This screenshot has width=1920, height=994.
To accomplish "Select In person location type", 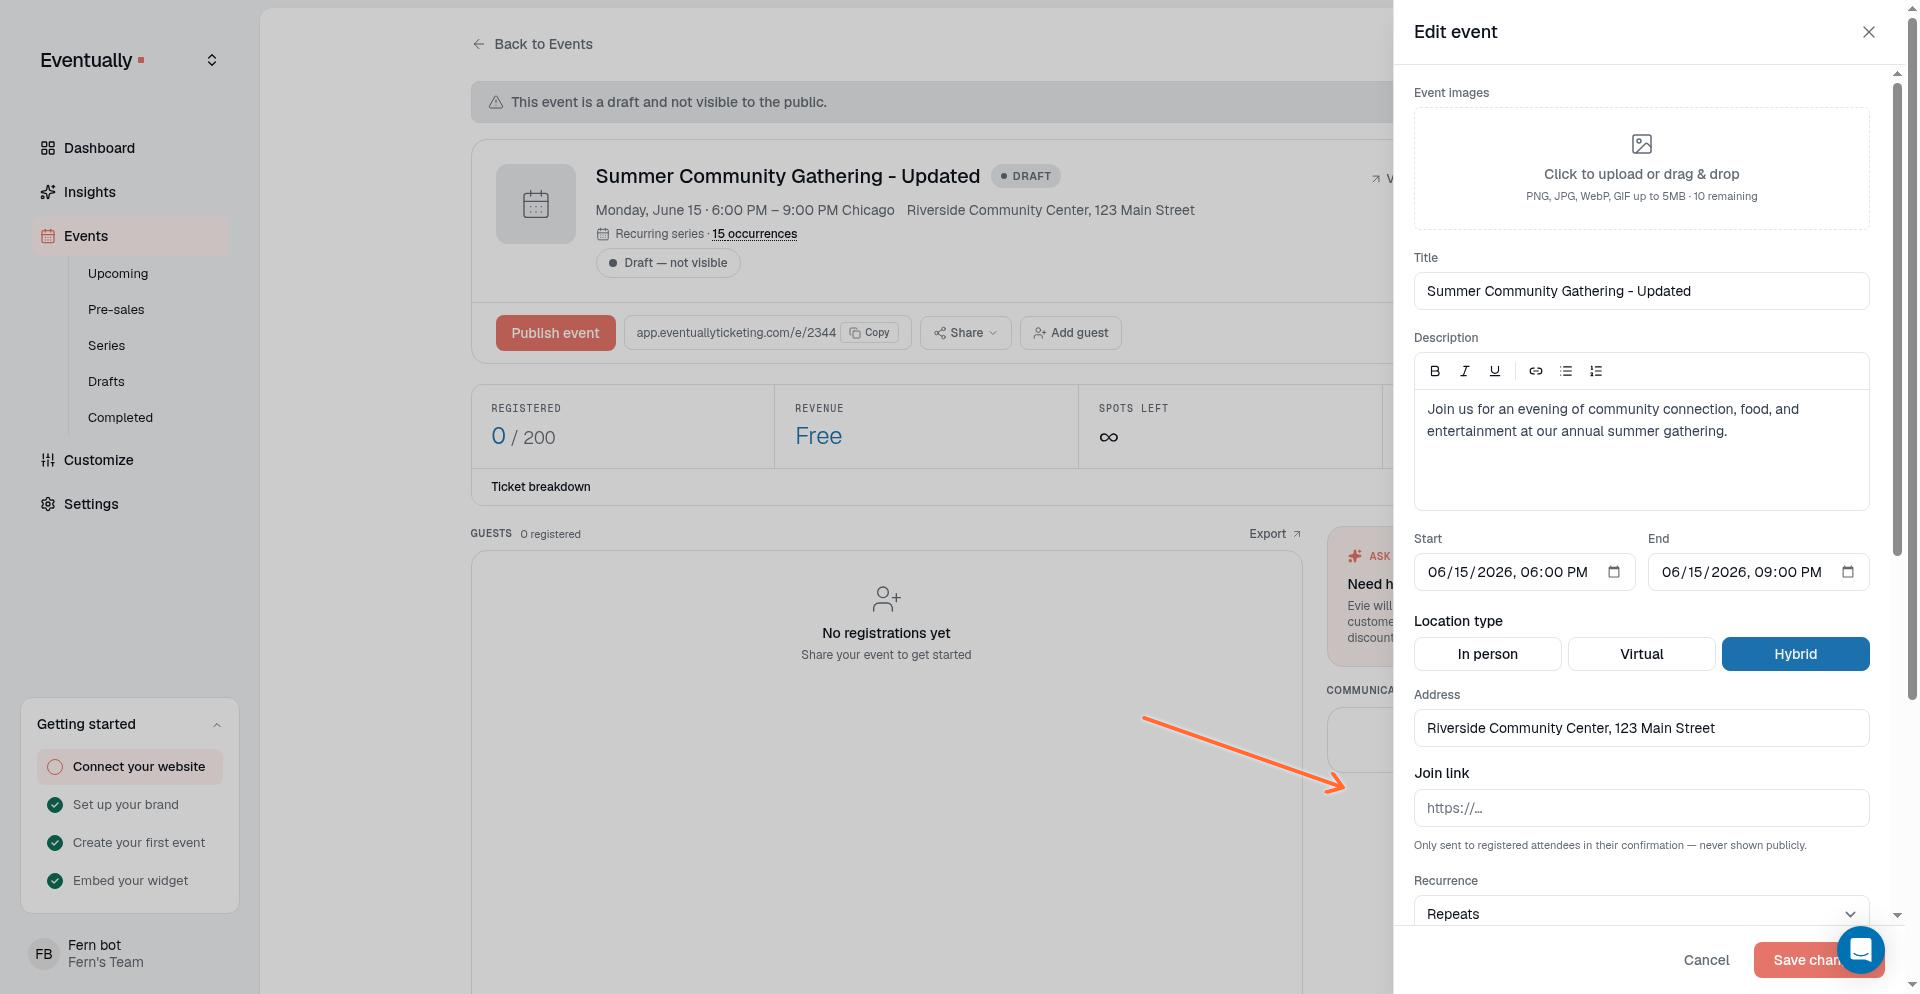I will [x=1487, y=654].
